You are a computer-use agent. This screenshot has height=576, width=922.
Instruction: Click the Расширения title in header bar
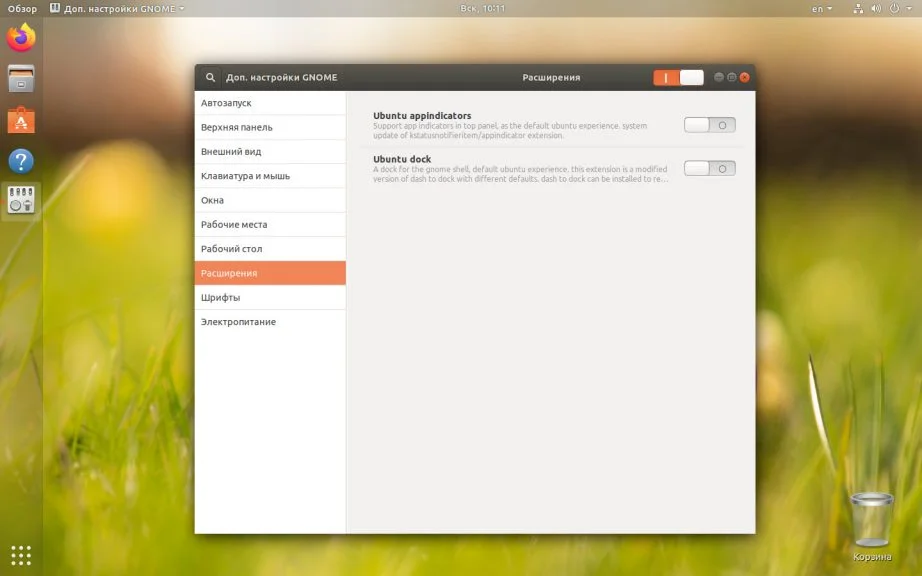(551, 77)
